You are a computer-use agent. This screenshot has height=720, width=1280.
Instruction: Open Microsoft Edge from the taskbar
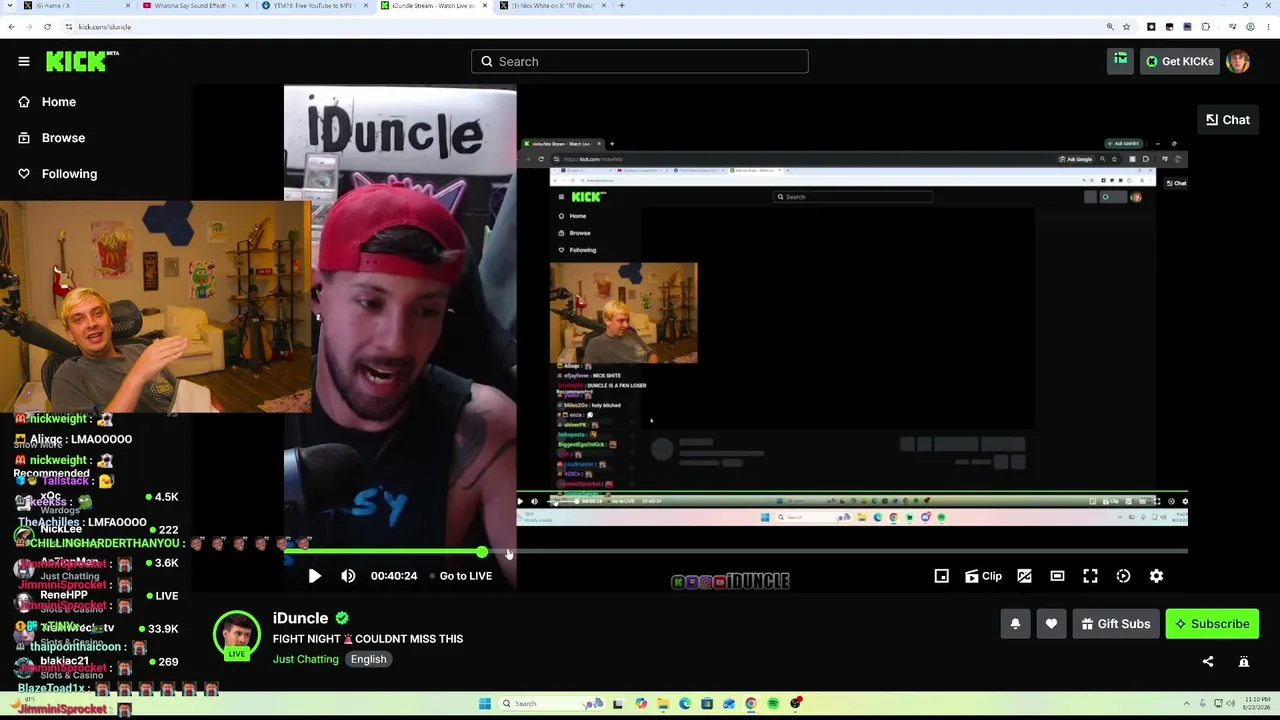tap(685, 704)
